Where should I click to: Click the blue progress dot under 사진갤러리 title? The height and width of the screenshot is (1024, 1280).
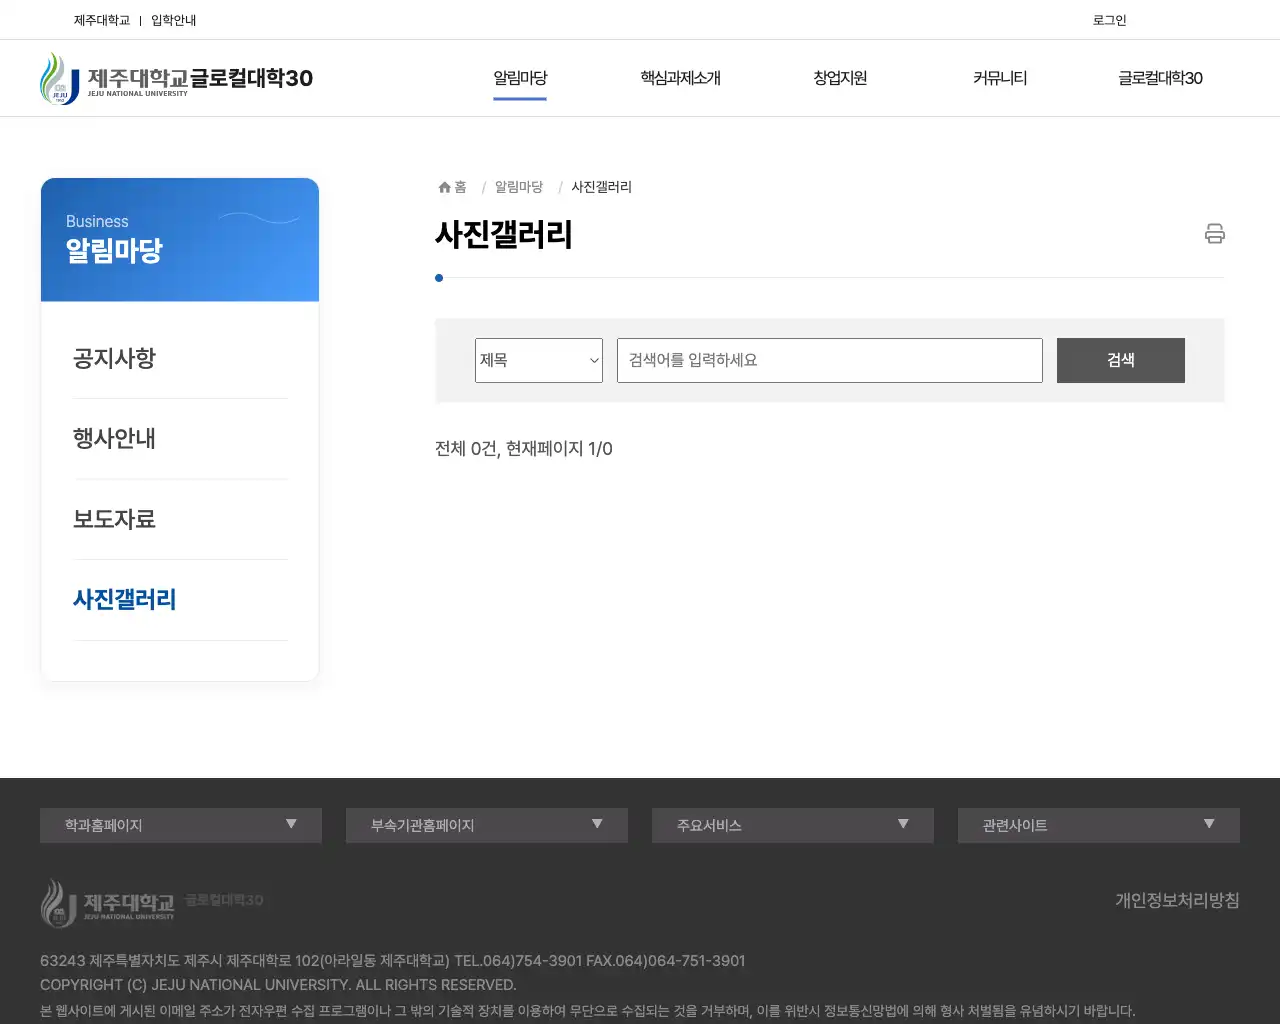coord(438,278)
